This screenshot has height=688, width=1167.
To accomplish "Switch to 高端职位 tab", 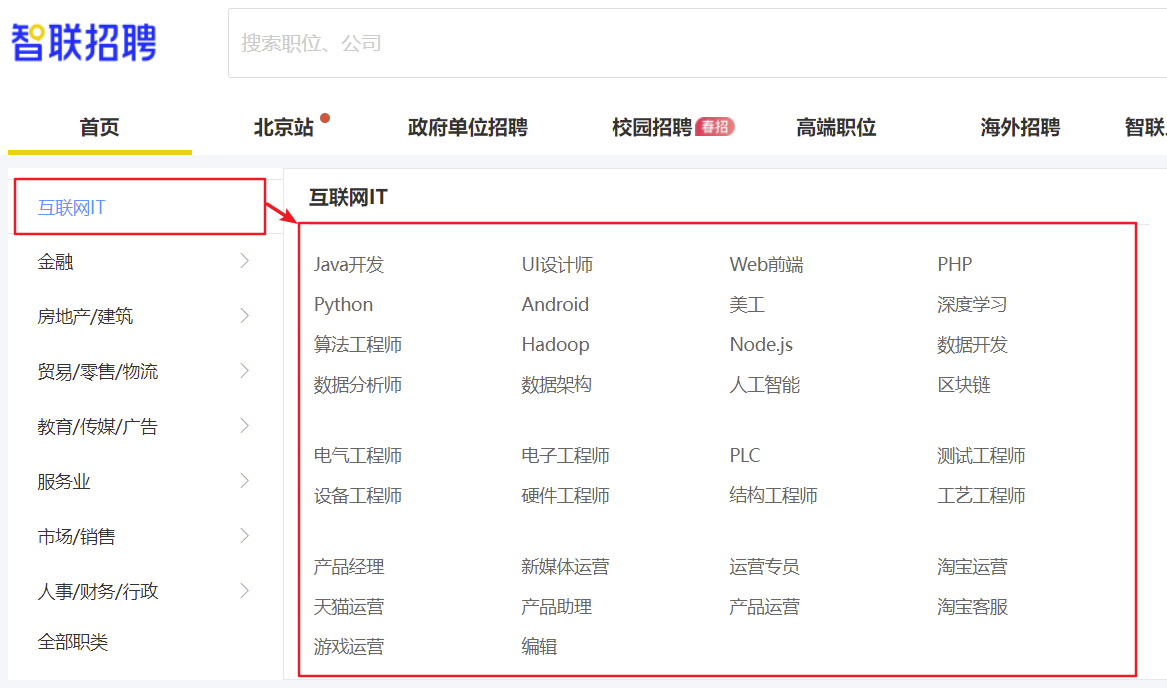I will pyautogui.click(x=836, y=127).
